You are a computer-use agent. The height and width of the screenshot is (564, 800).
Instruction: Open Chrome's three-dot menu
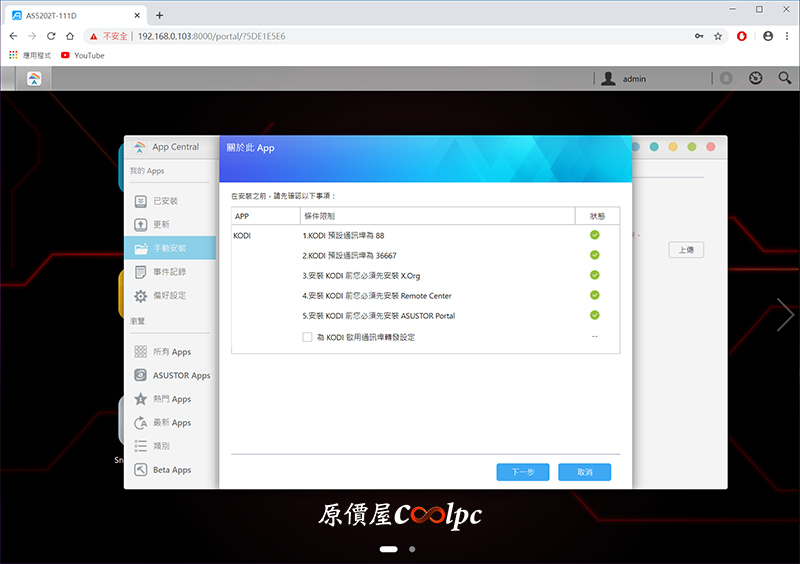click(x=787, y=36)
